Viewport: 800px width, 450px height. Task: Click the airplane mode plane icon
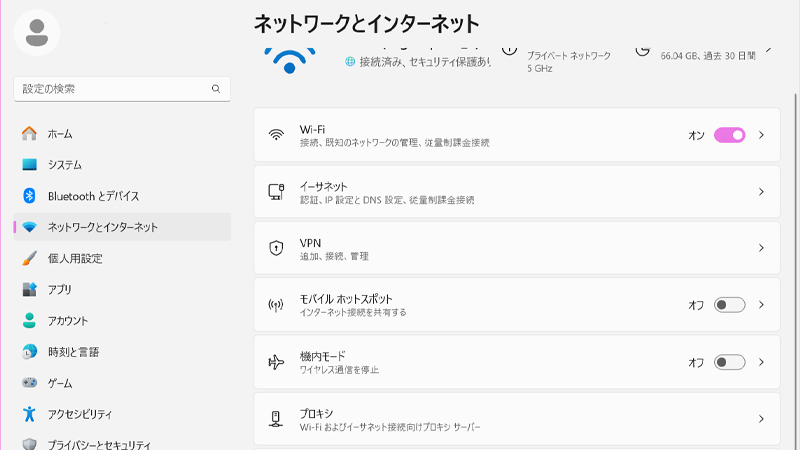(x=276, y=362)
